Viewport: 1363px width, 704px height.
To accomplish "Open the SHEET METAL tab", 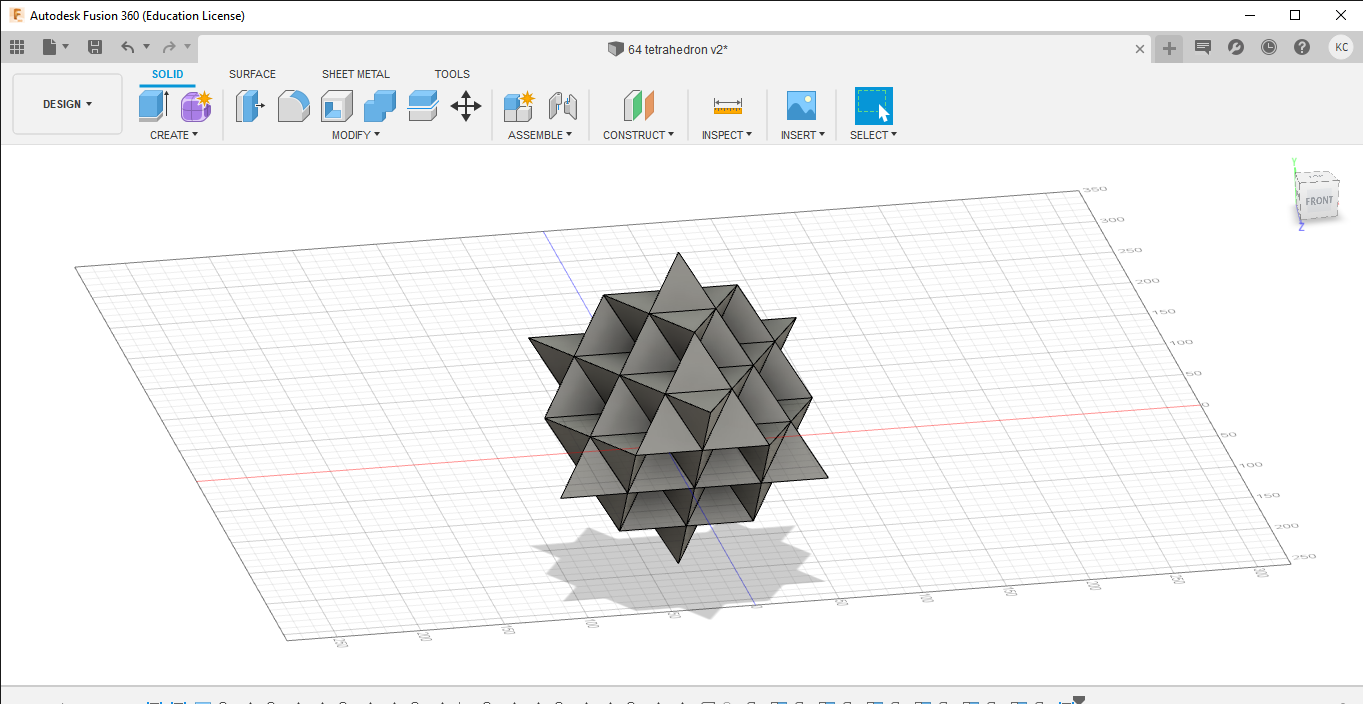I will (x=356, y=73).
